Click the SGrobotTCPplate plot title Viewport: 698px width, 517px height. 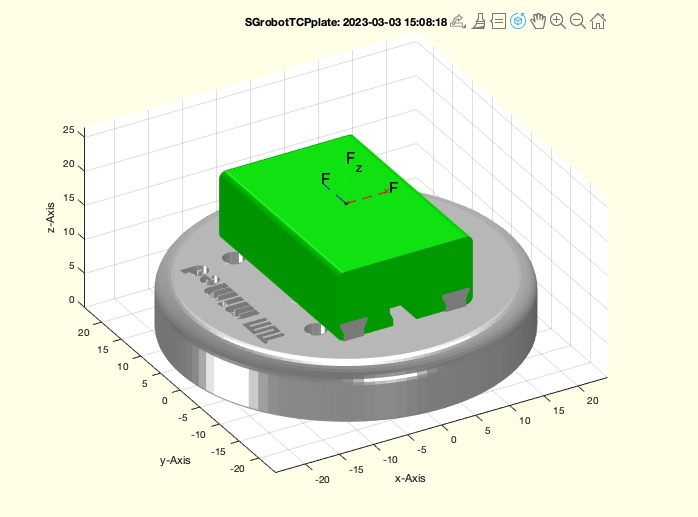(346, 21)
